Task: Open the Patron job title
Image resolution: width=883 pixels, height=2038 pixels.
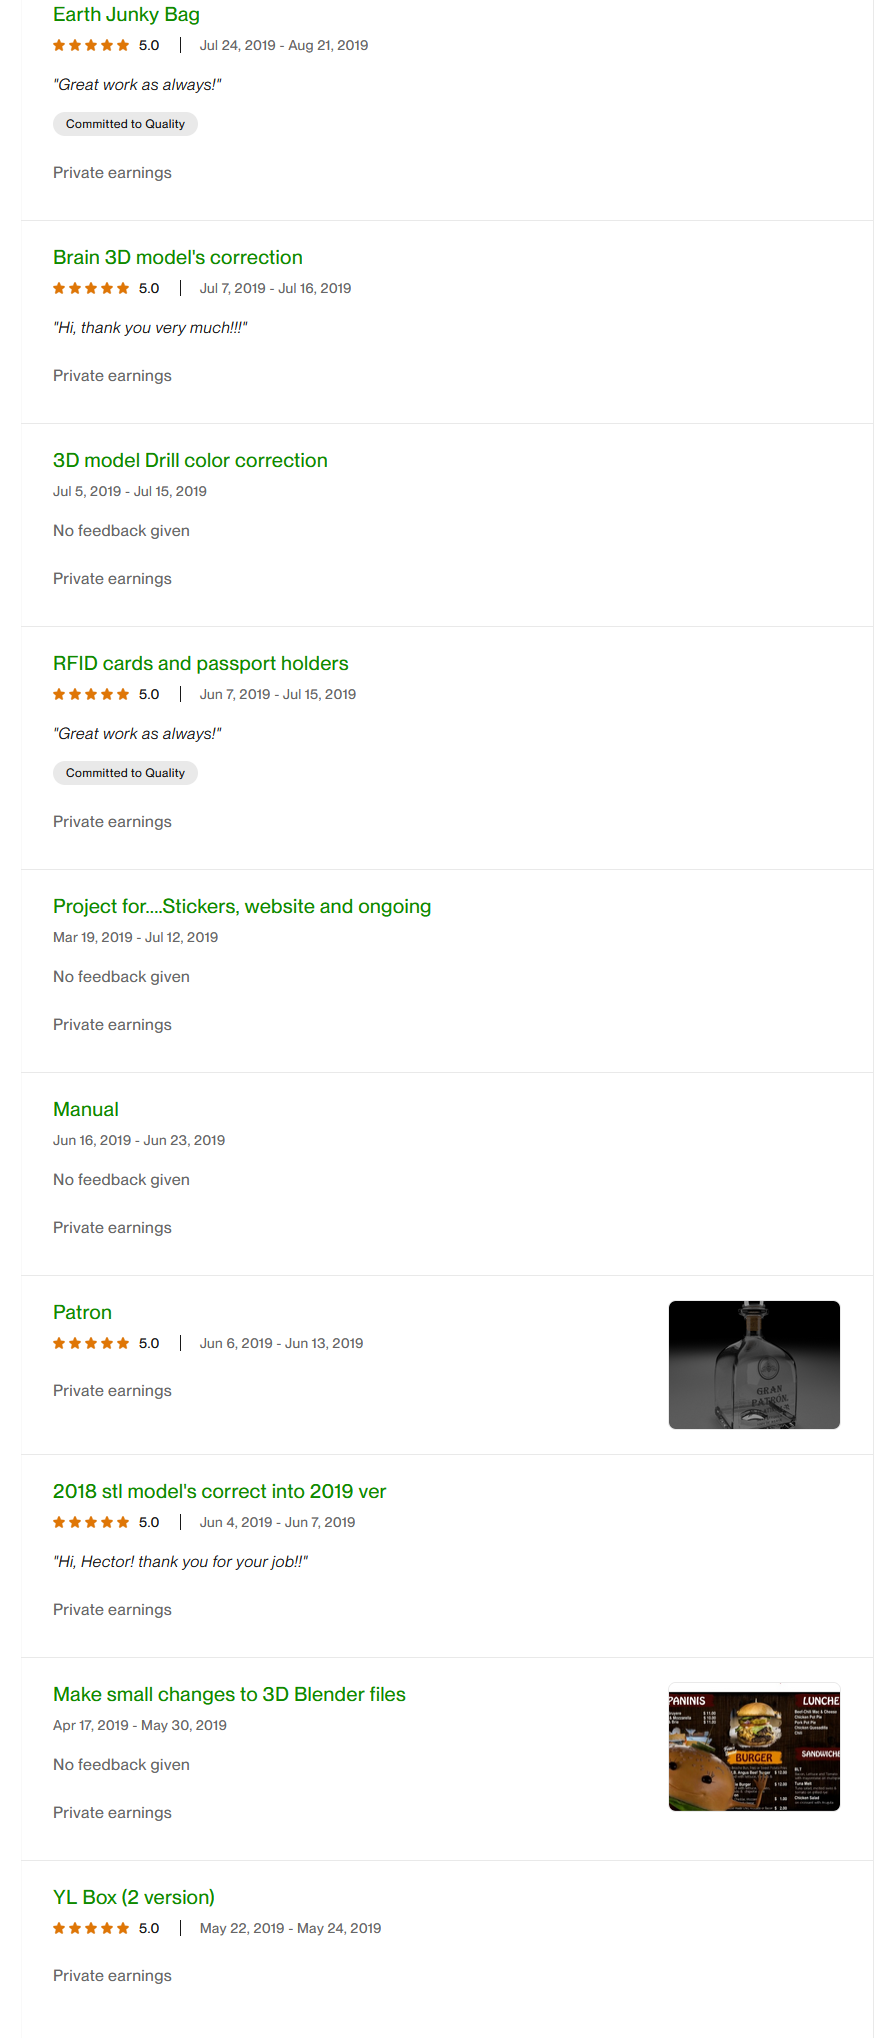Action: 82,1313
